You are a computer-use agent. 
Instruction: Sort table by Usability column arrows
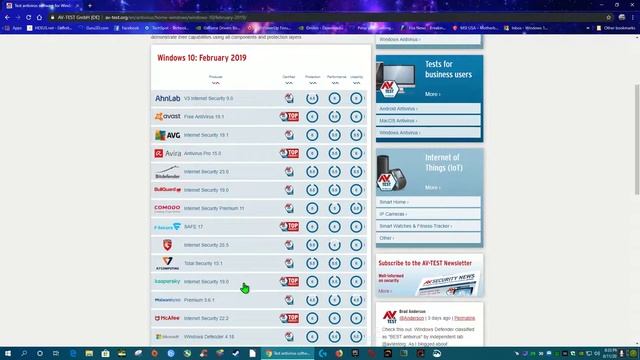357,83
